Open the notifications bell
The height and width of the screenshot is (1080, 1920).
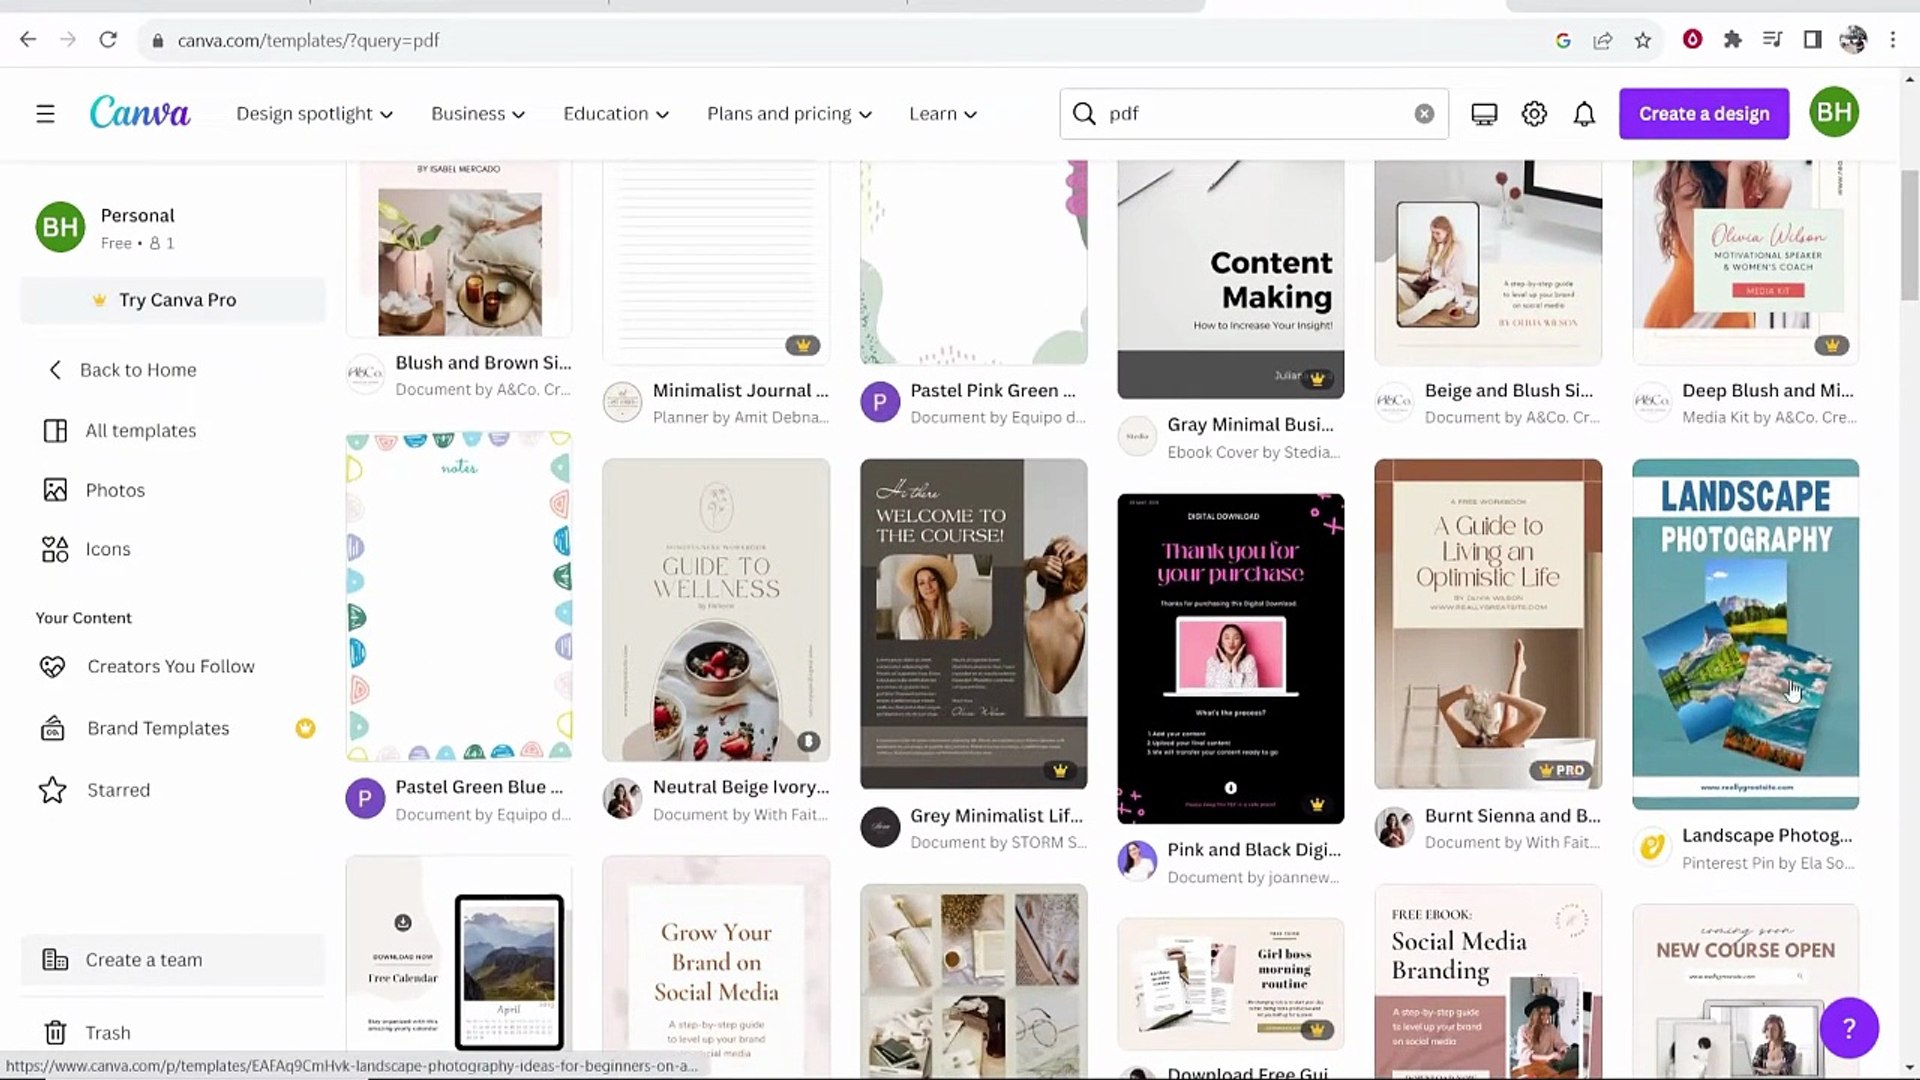1584,113
